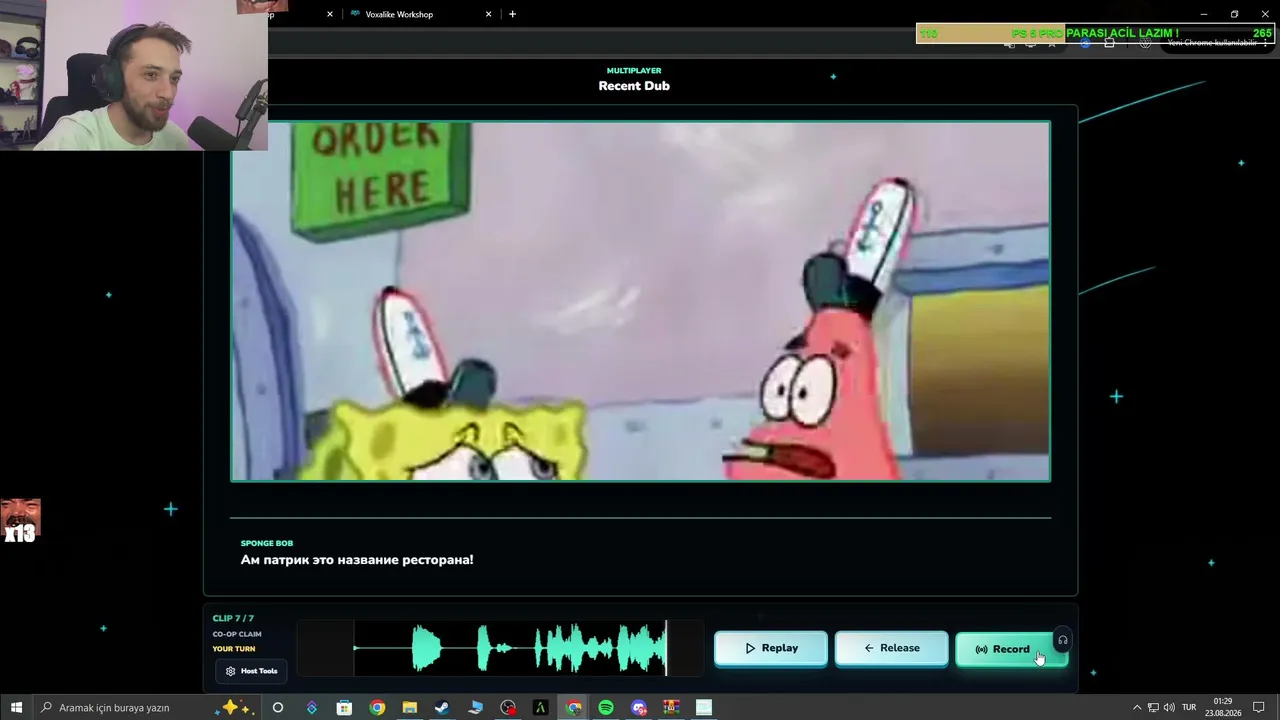The width and height of the screenshot is (1280, 720).
Task: Click the light notepad-like icon on taskbar
Action: [x=704, y=707]
